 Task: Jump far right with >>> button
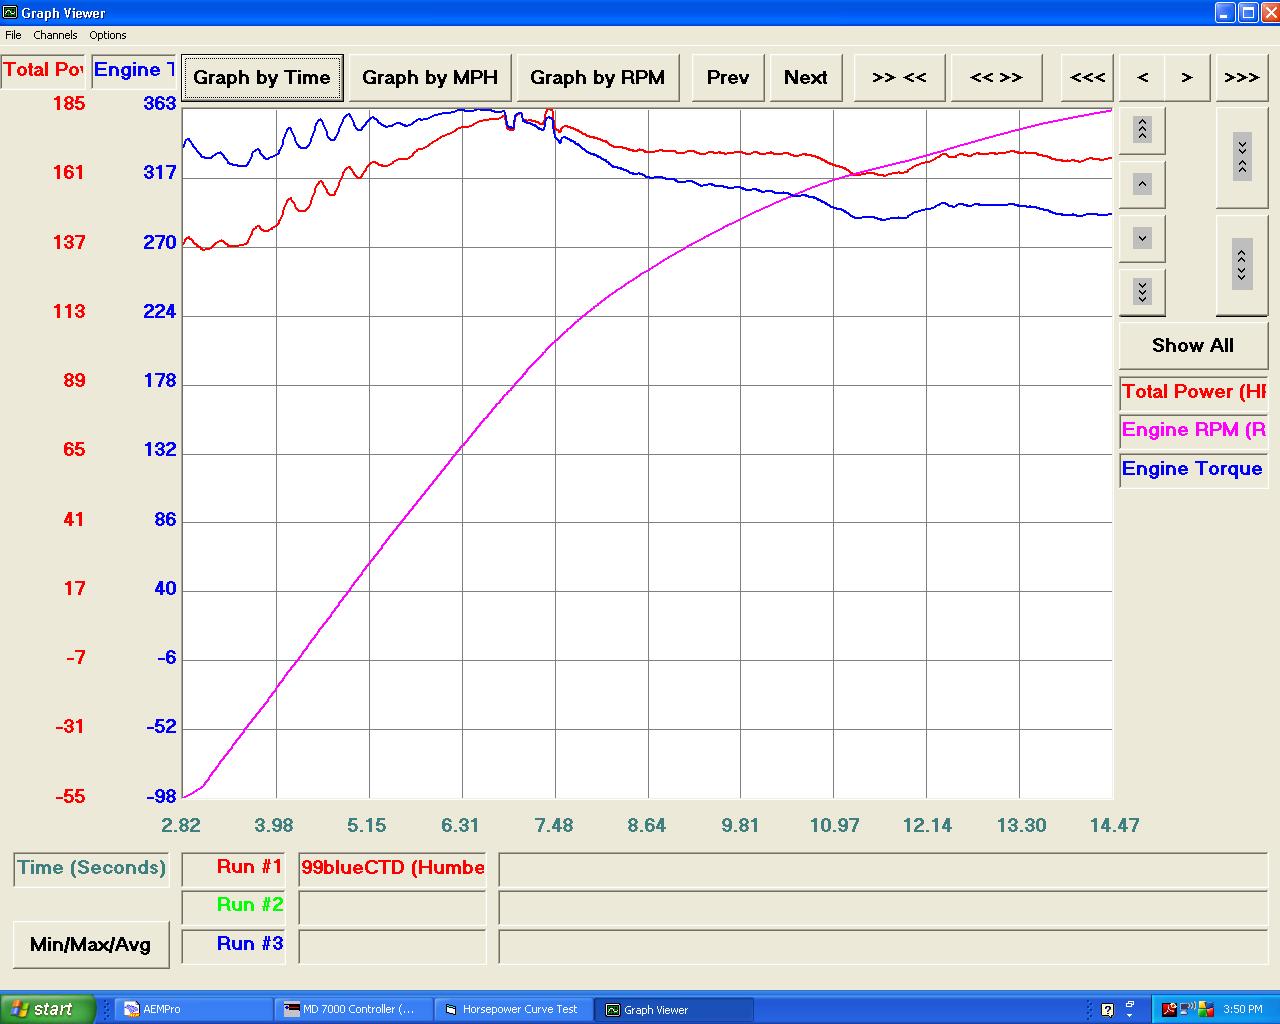1242,78
